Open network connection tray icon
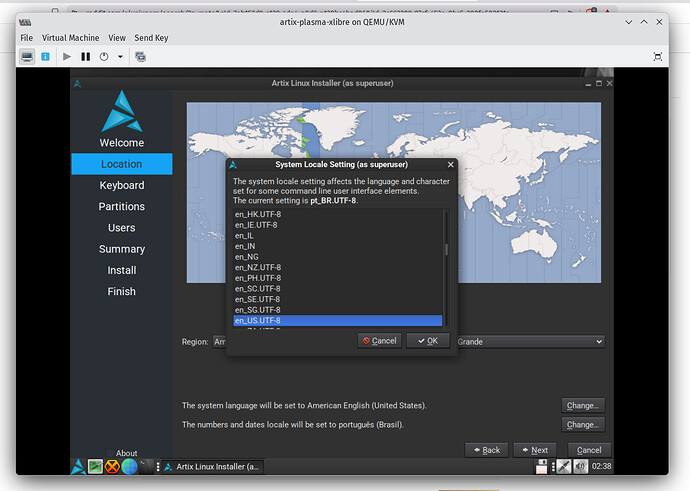Screen dimensions: 690x491 tap(564, 467)
